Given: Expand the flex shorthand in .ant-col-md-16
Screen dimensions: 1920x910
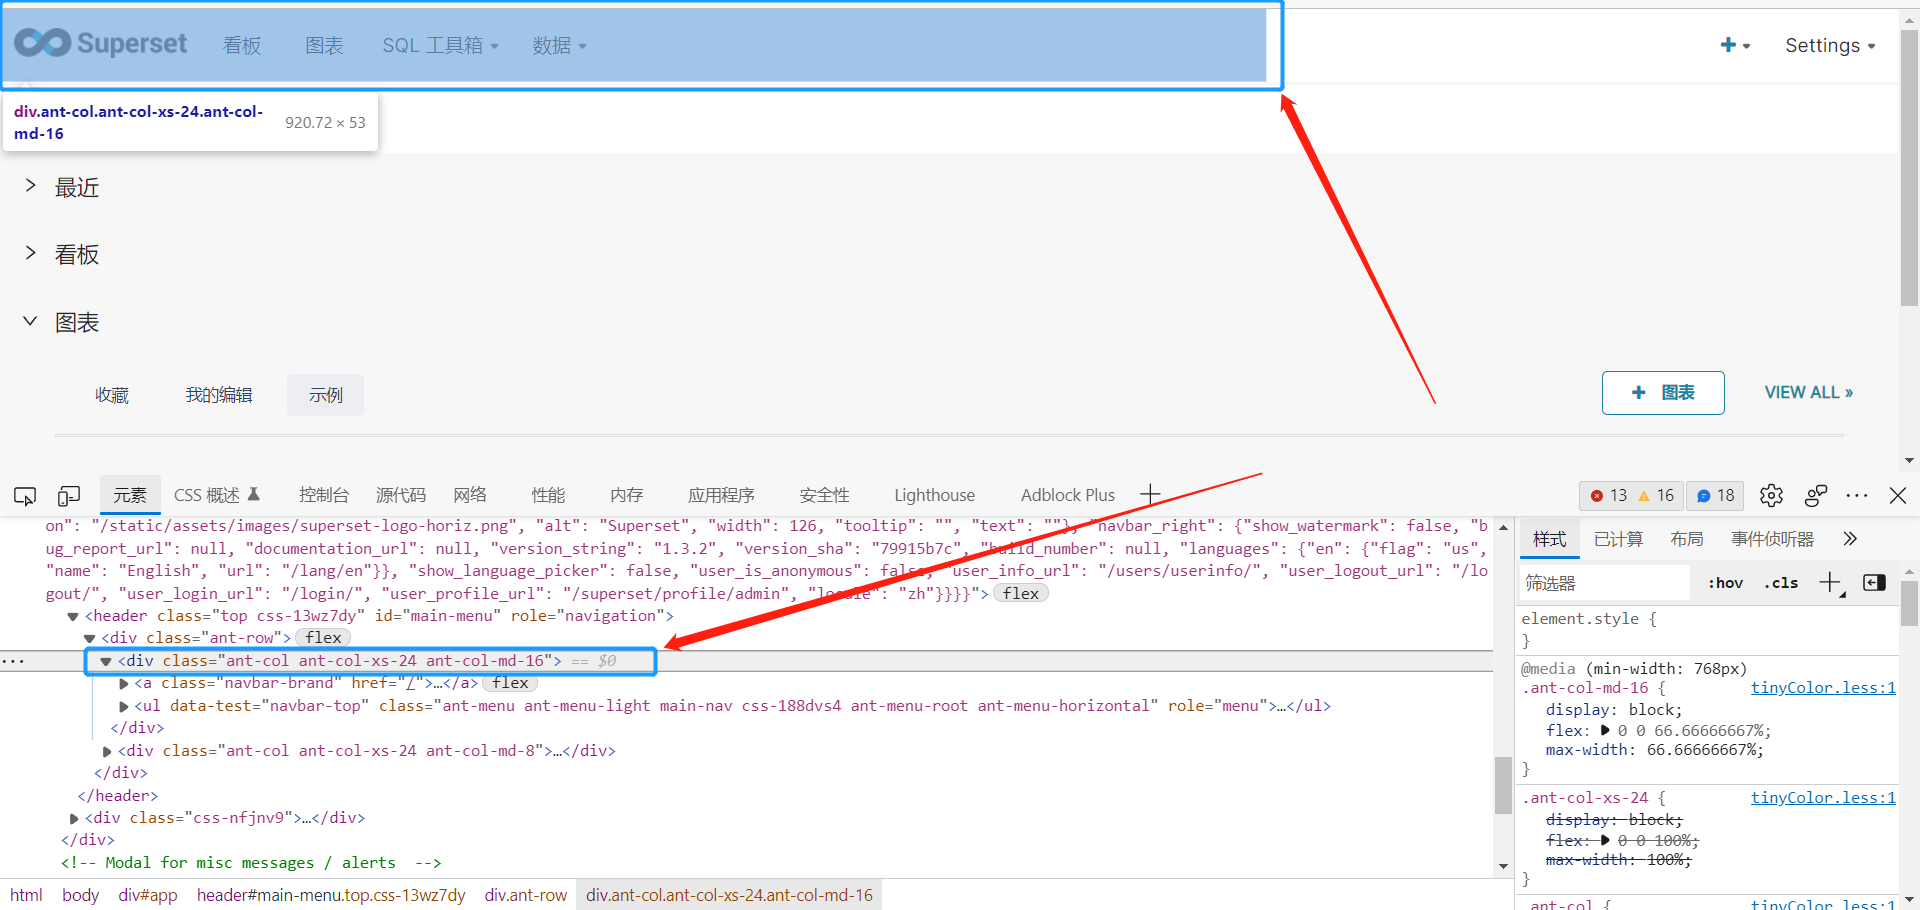Looking at the screenshot, I should pyautogui.click(x=1606, y=731).
